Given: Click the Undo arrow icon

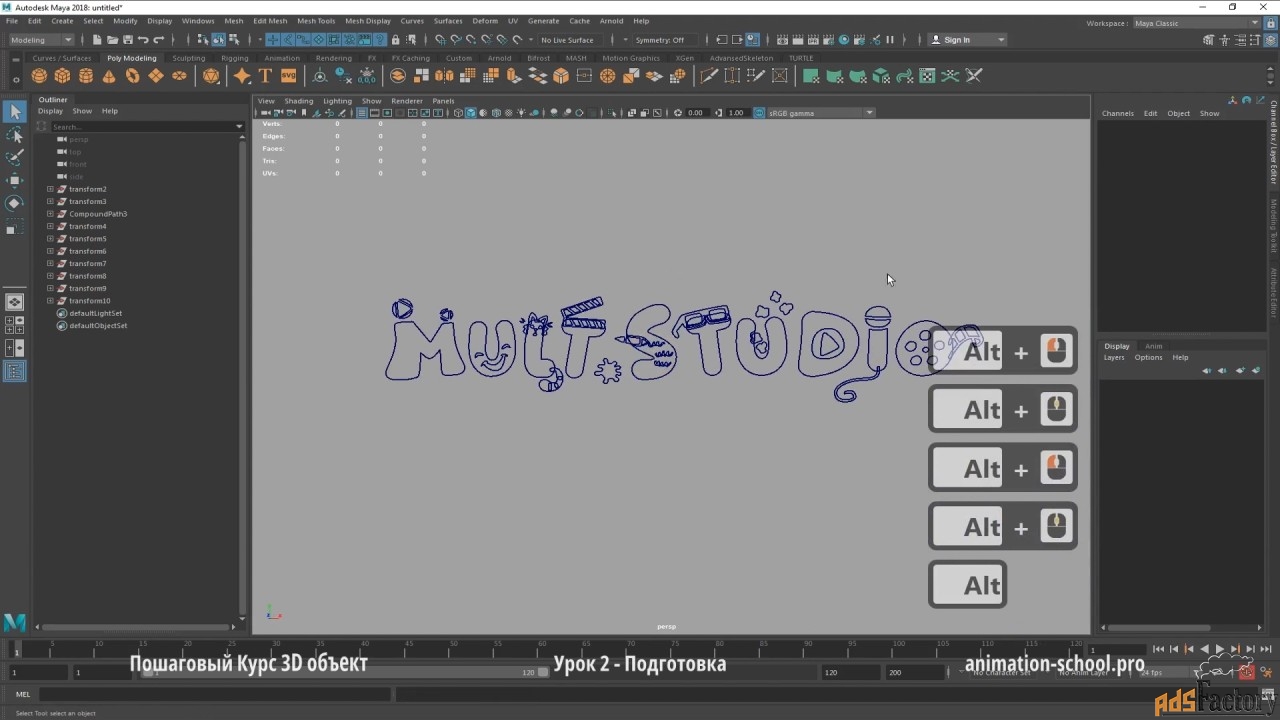Looking at the screenshot, I should (143, 40).
